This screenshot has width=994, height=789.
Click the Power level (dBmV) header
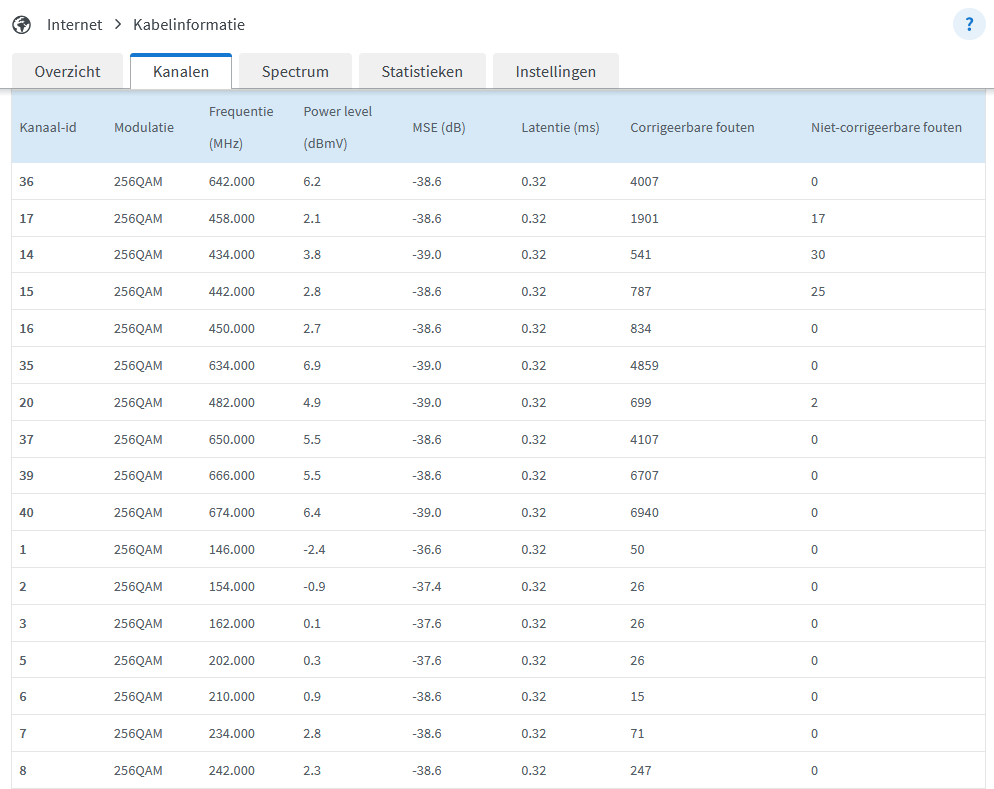338,127
